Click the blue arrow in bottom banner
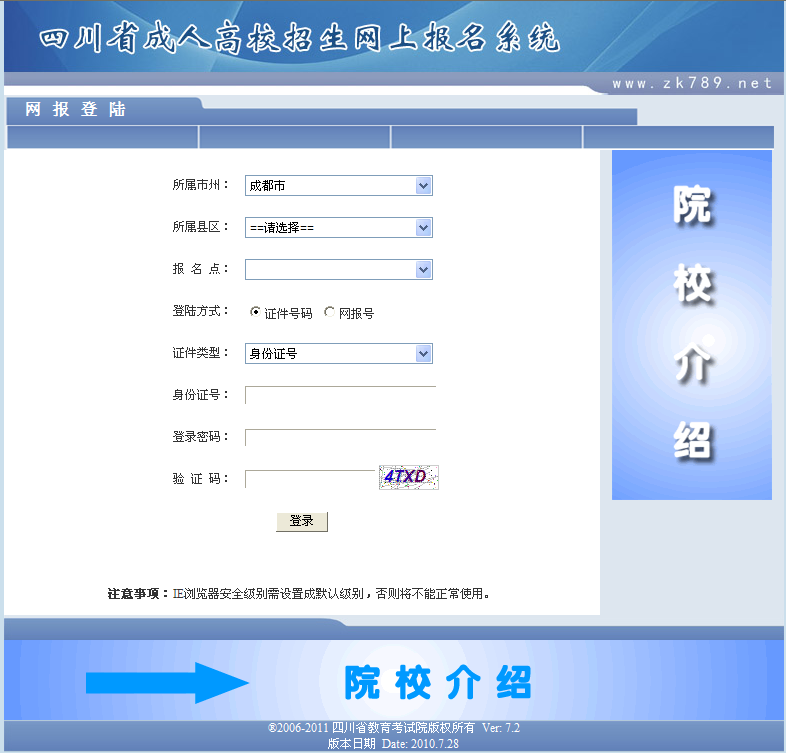 click(x=166, y=683)
